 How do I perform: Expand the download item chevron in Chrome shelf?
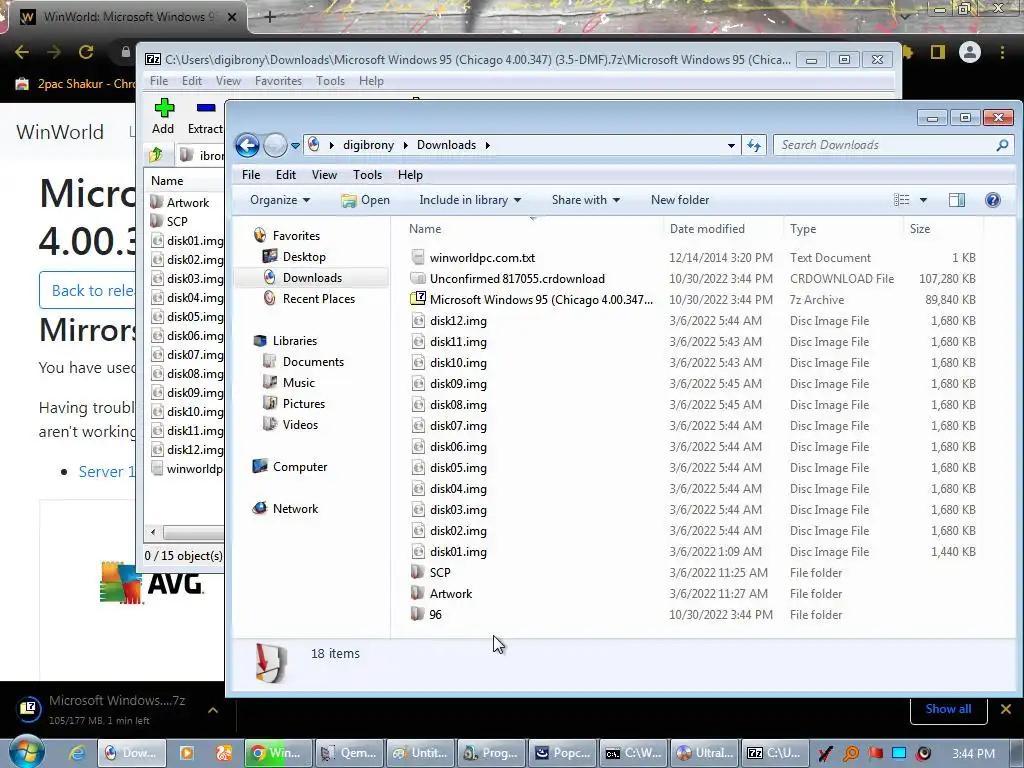point(213,710)
